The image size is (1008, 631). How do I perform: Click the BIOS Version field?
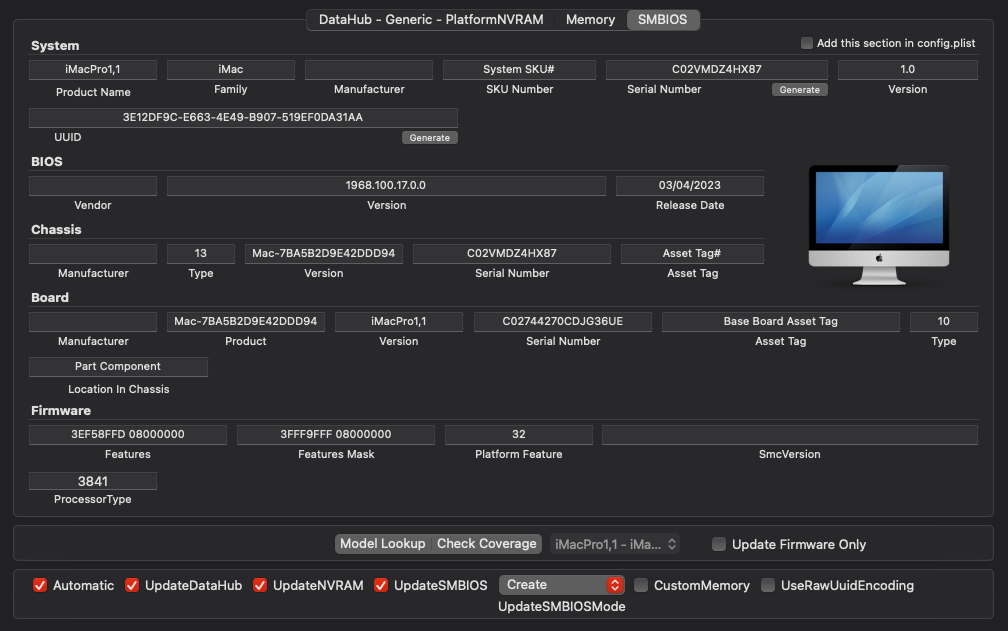387,185
